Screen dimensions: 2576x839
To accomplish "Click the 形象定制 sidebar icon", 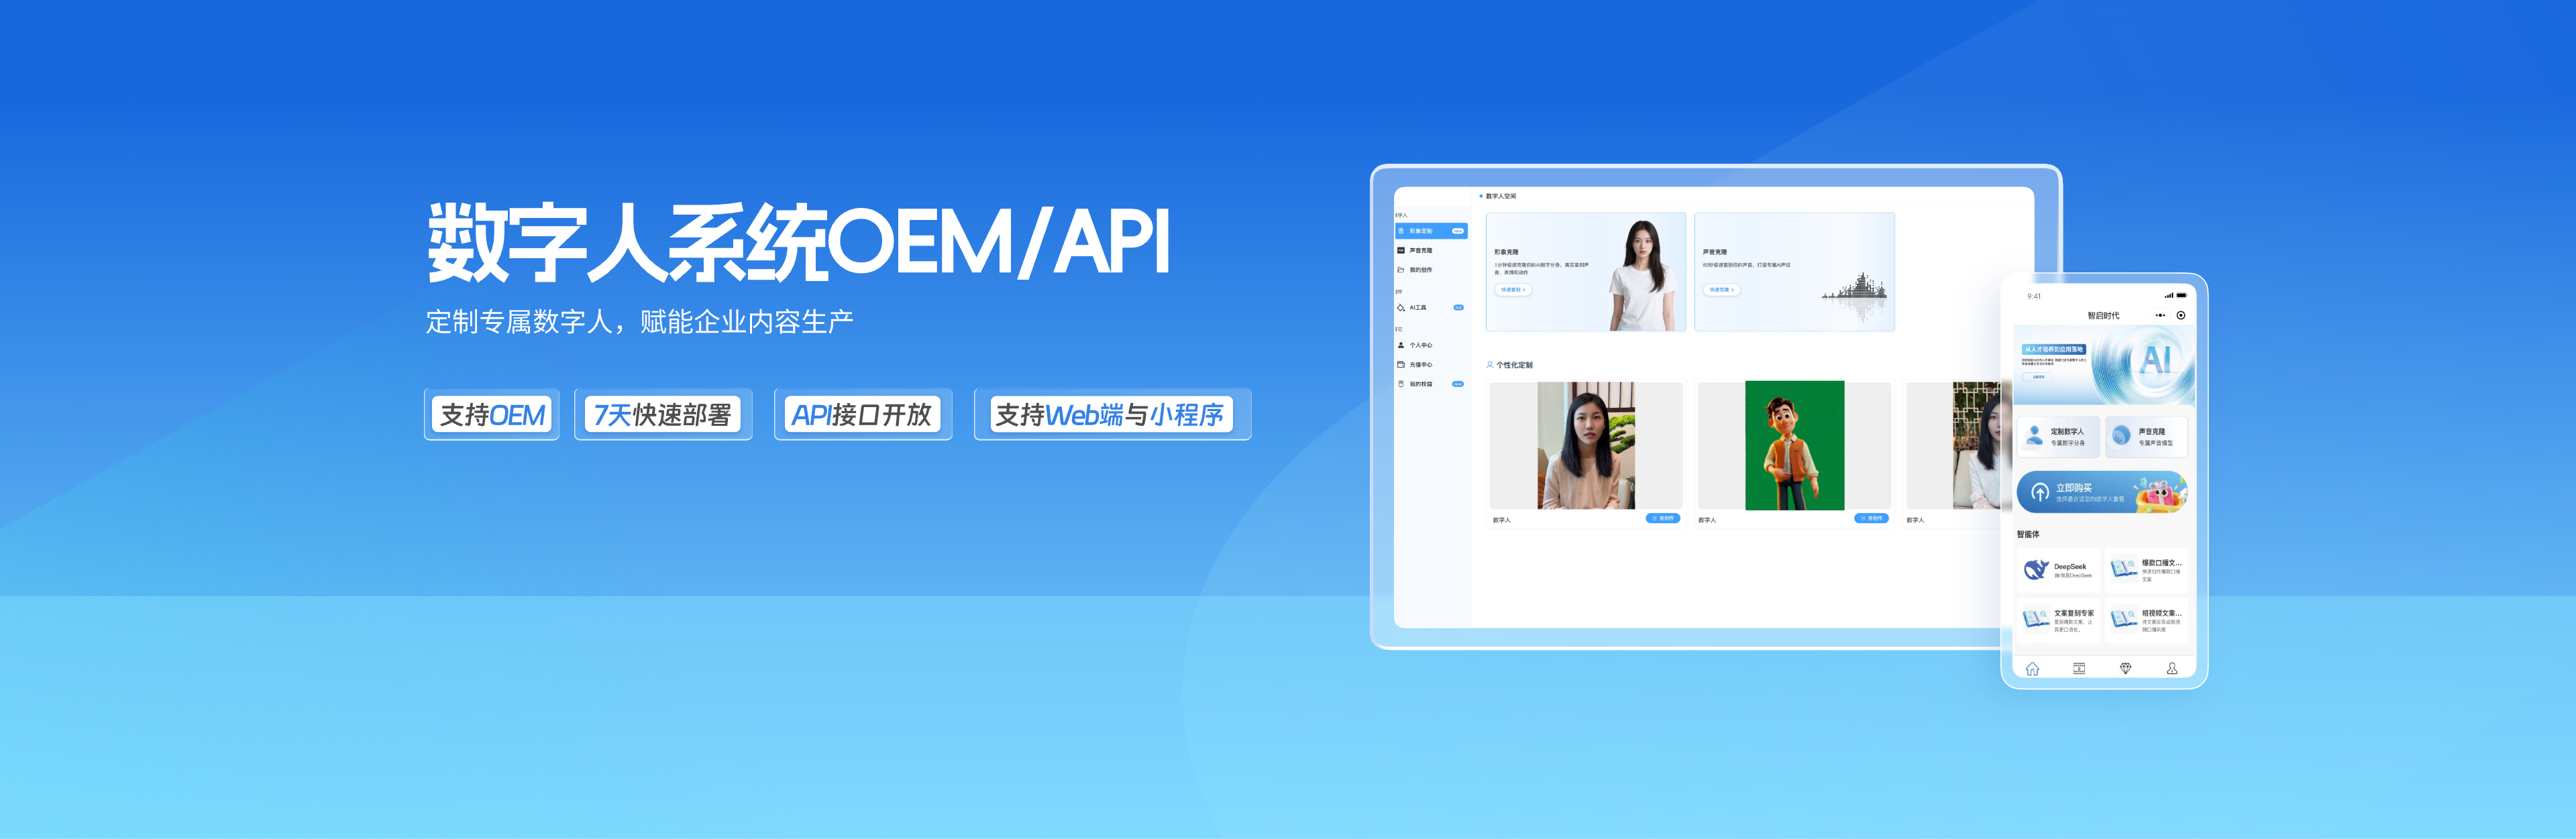I will [1401, 231].
